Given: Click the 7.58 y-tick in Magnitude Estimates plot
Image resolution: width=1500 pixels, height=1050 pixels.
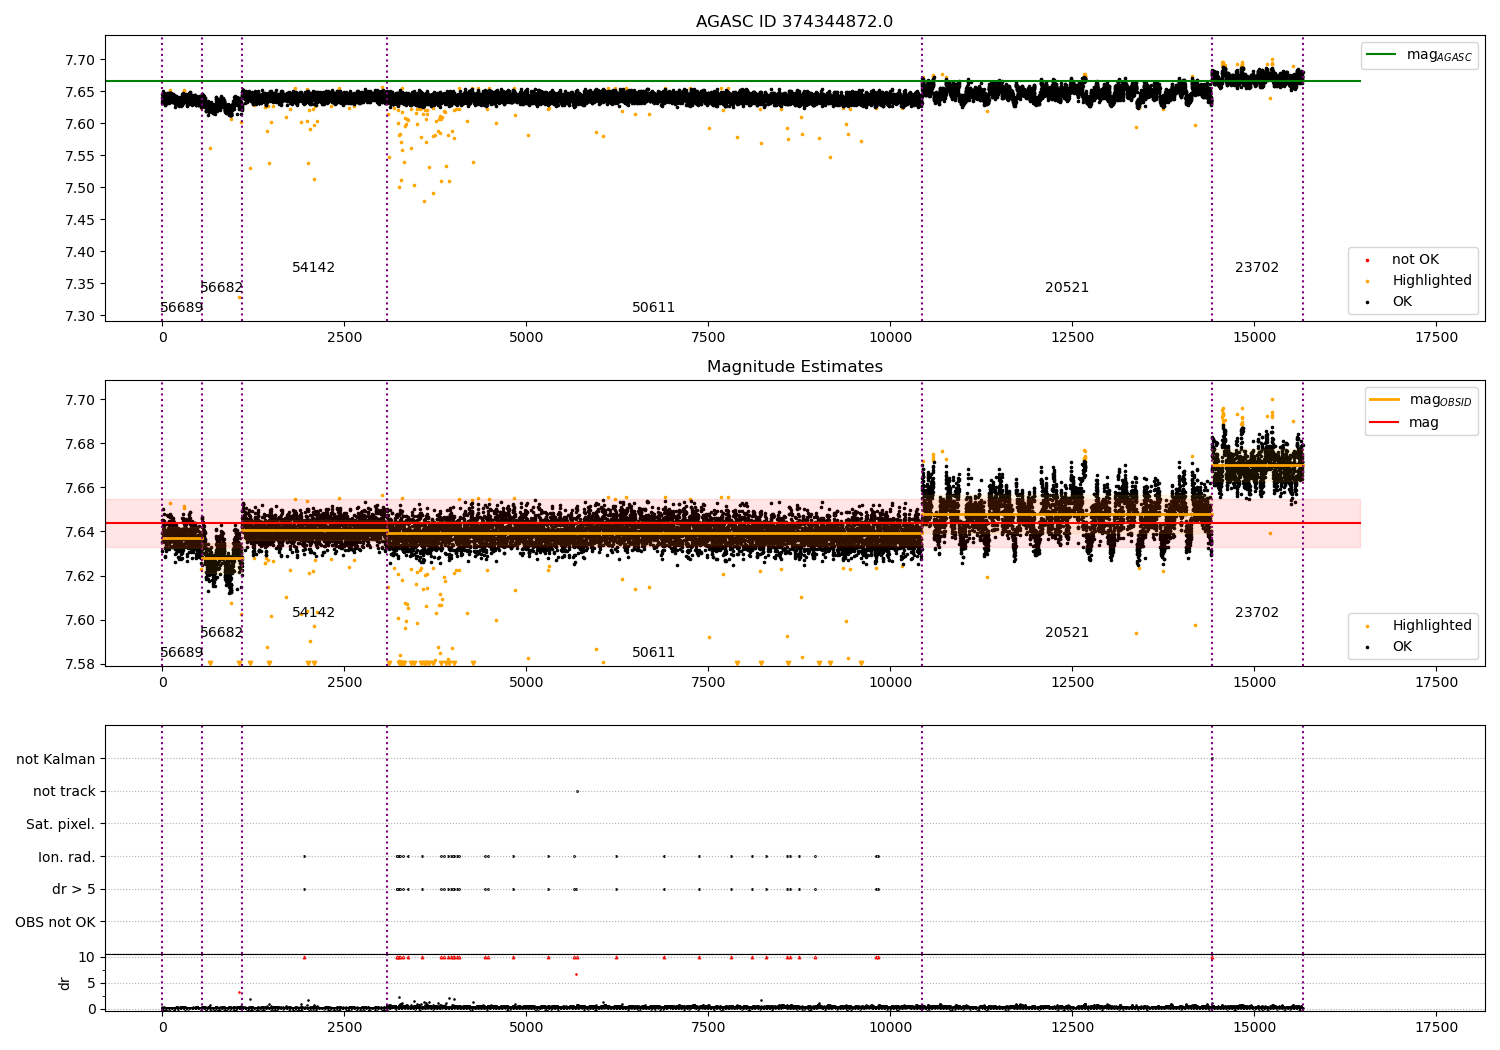Looking at the screenshot, I should 80,664.
